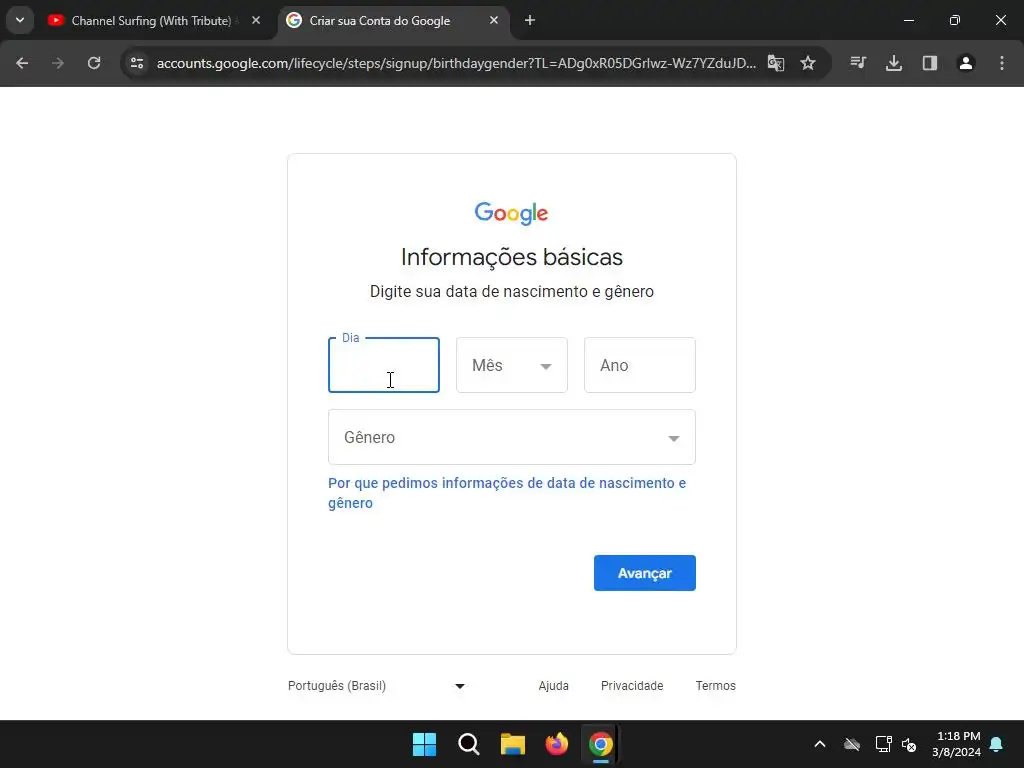Viewport: 1024px width, 768px height.
Task: Add a new browser tab
Action: [x=530, y=20]
